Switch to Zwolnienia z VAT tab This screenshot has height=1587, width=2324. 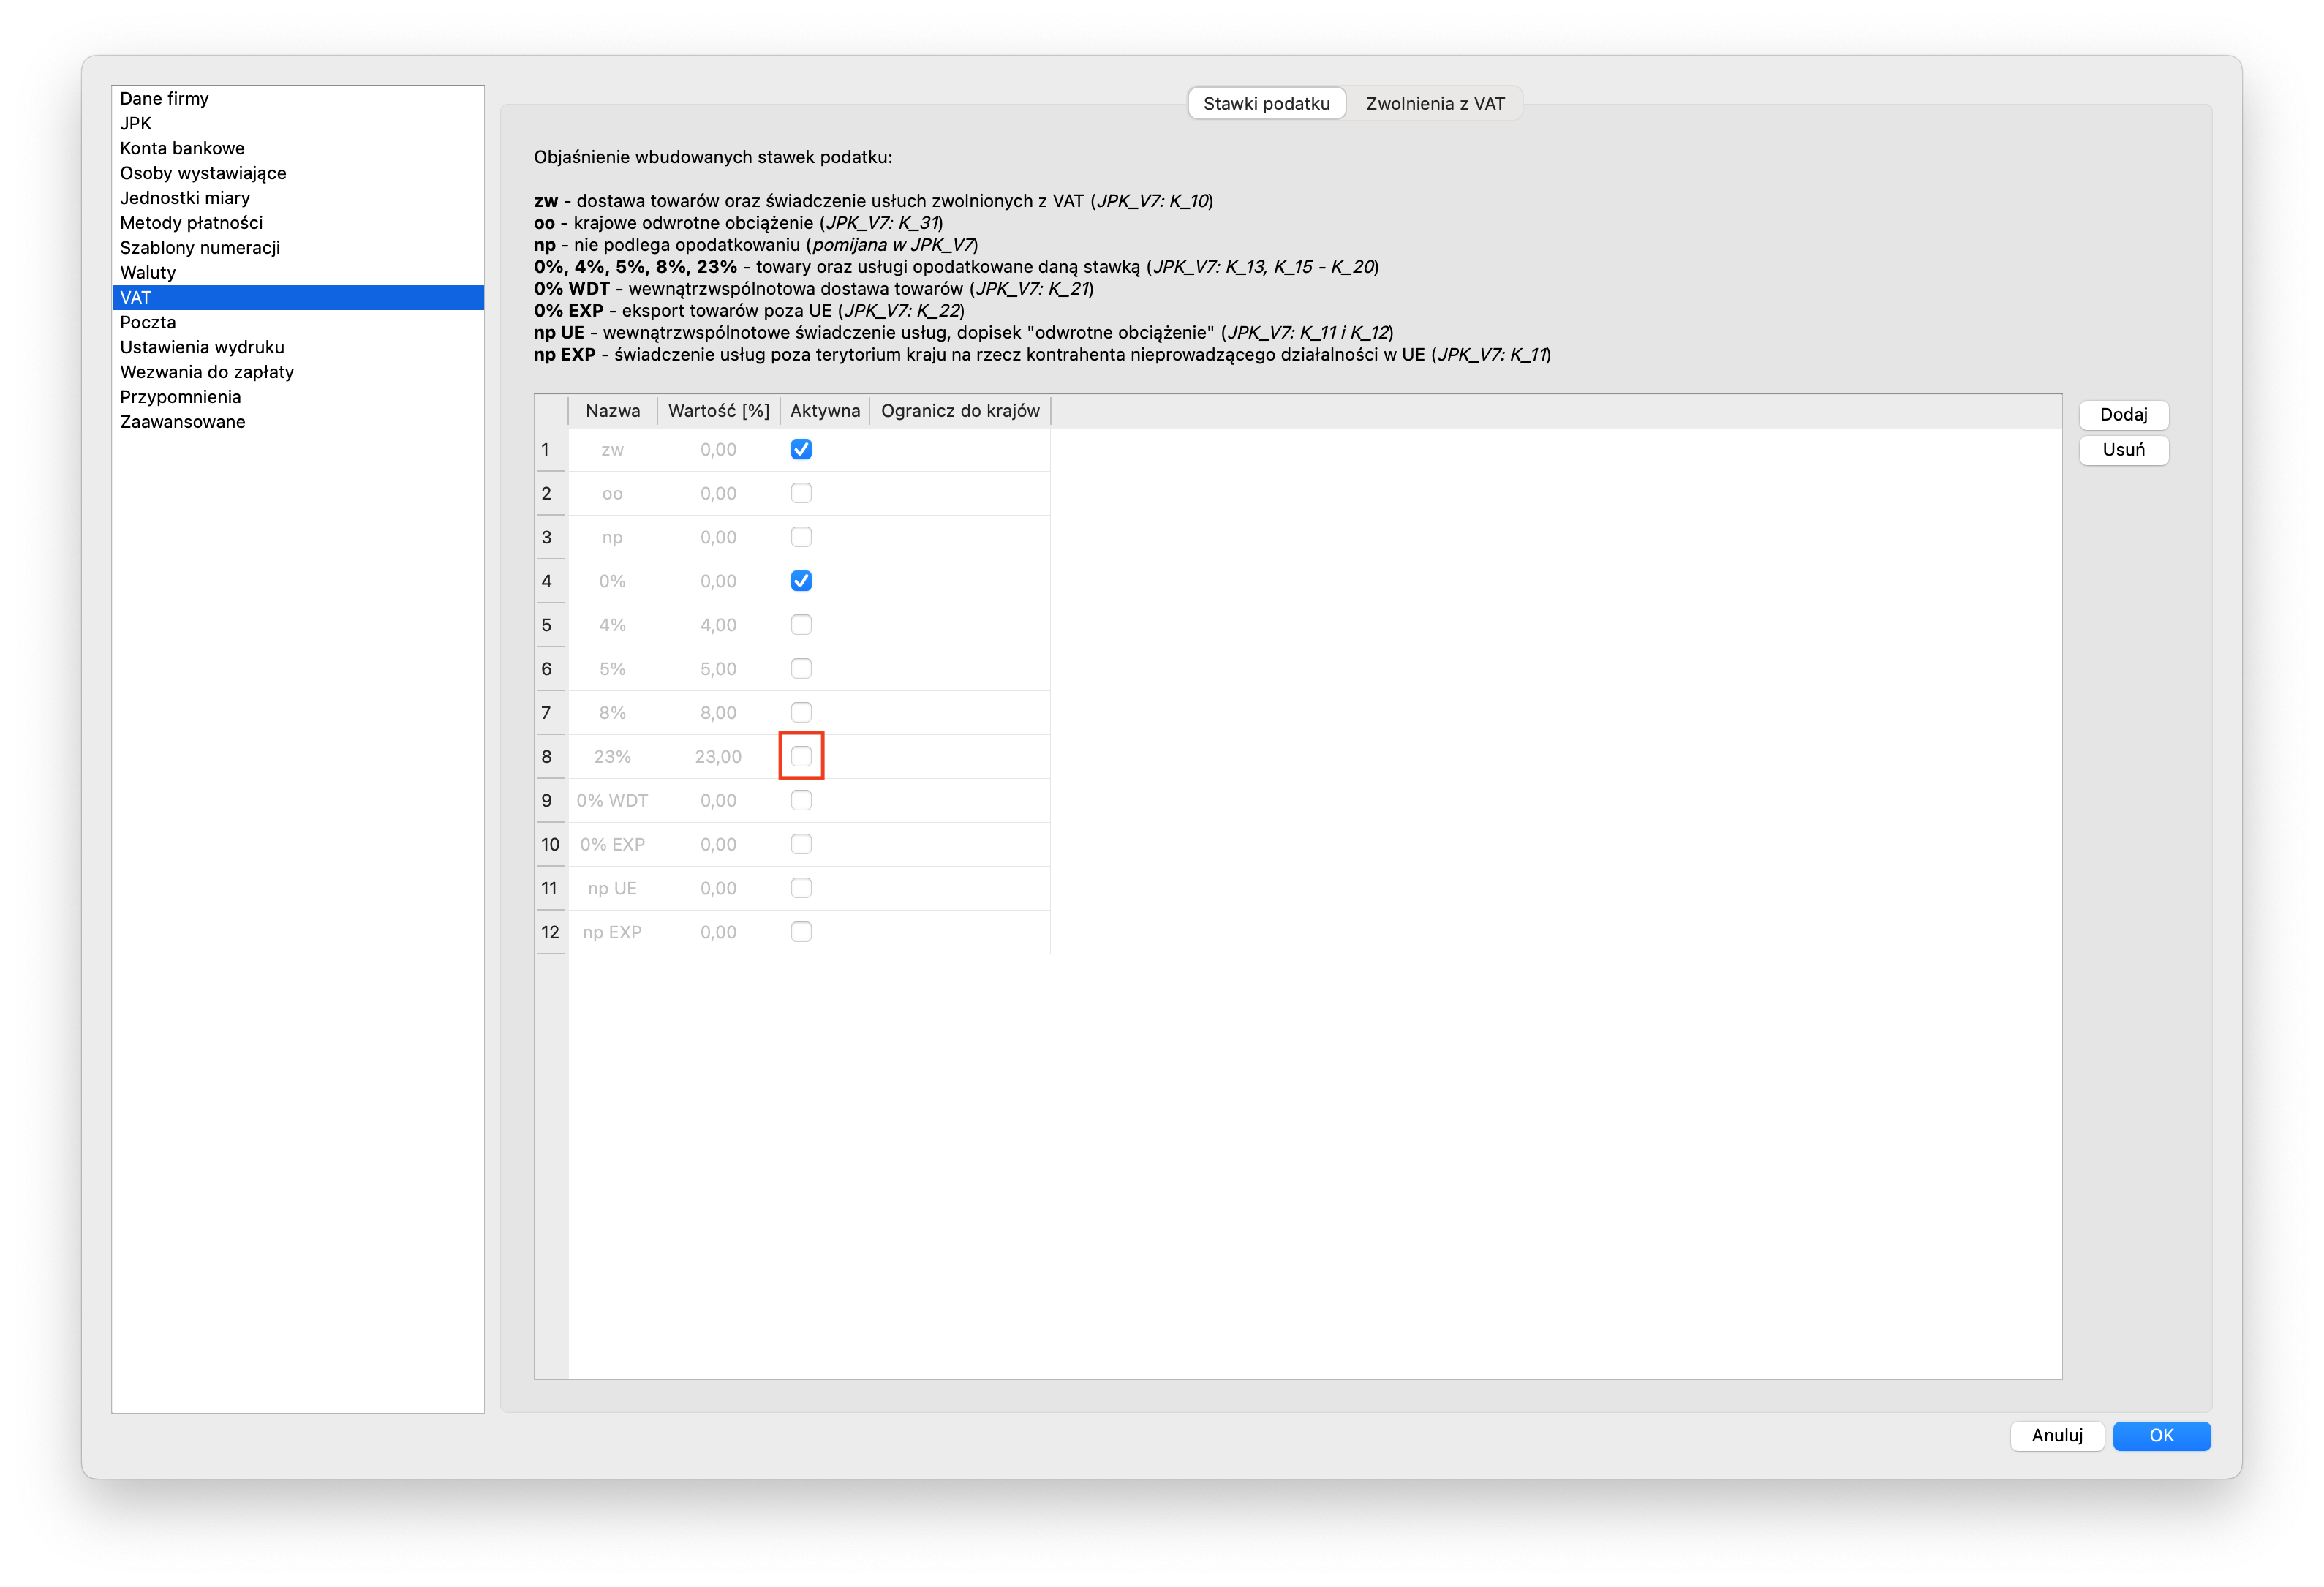pyautogui.click(x=1435, y=104)
